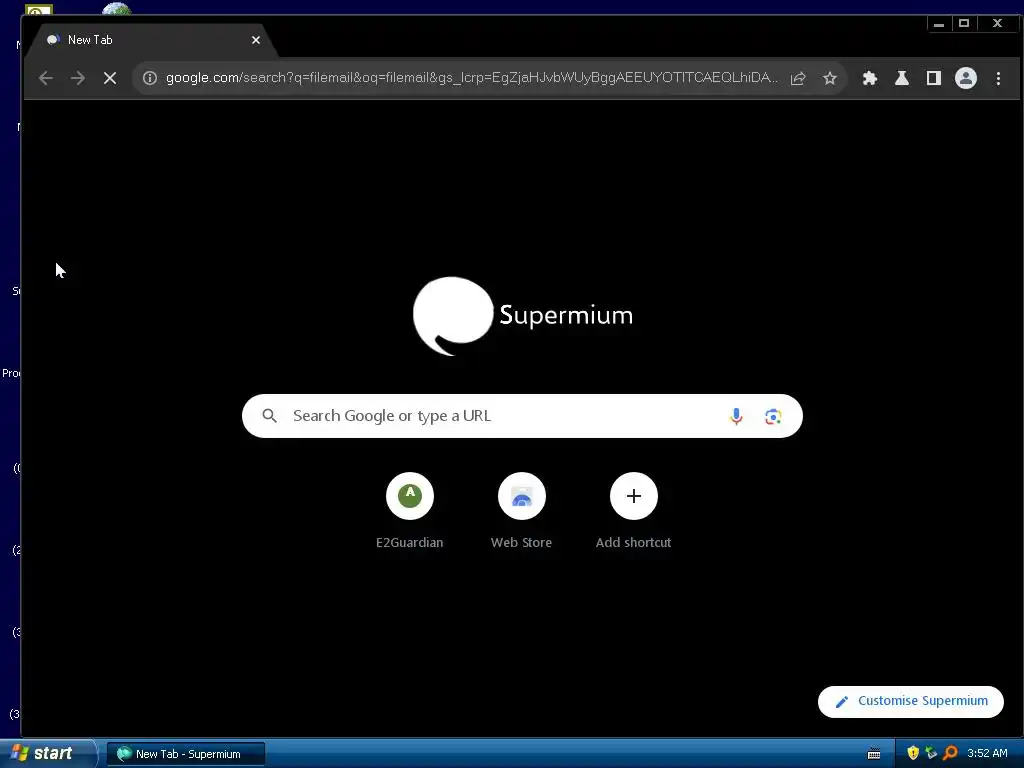Add a new shortcut
The width and height of the screenshot is (1024, 768).
coord(633,511)
